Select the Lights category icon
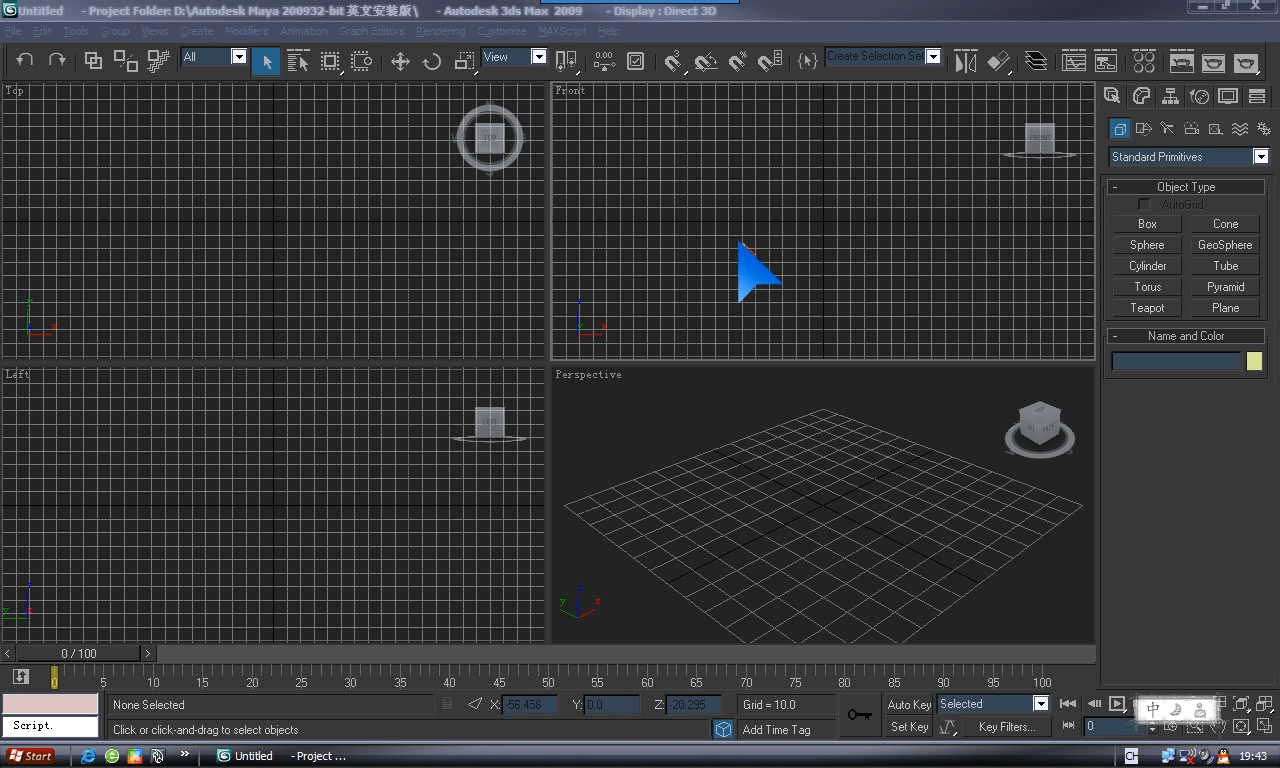This screenshot has width=1280, height=768. pos(1168,128)
